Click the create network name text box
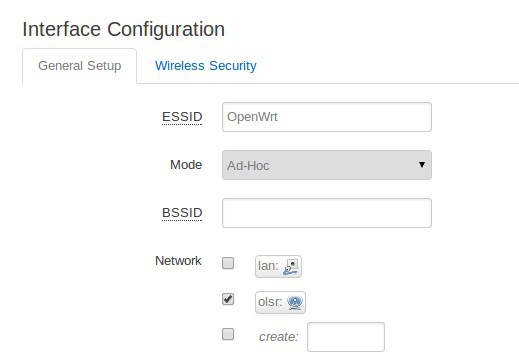This screenshot has height=361, width=519. click(x=346, y=337)
